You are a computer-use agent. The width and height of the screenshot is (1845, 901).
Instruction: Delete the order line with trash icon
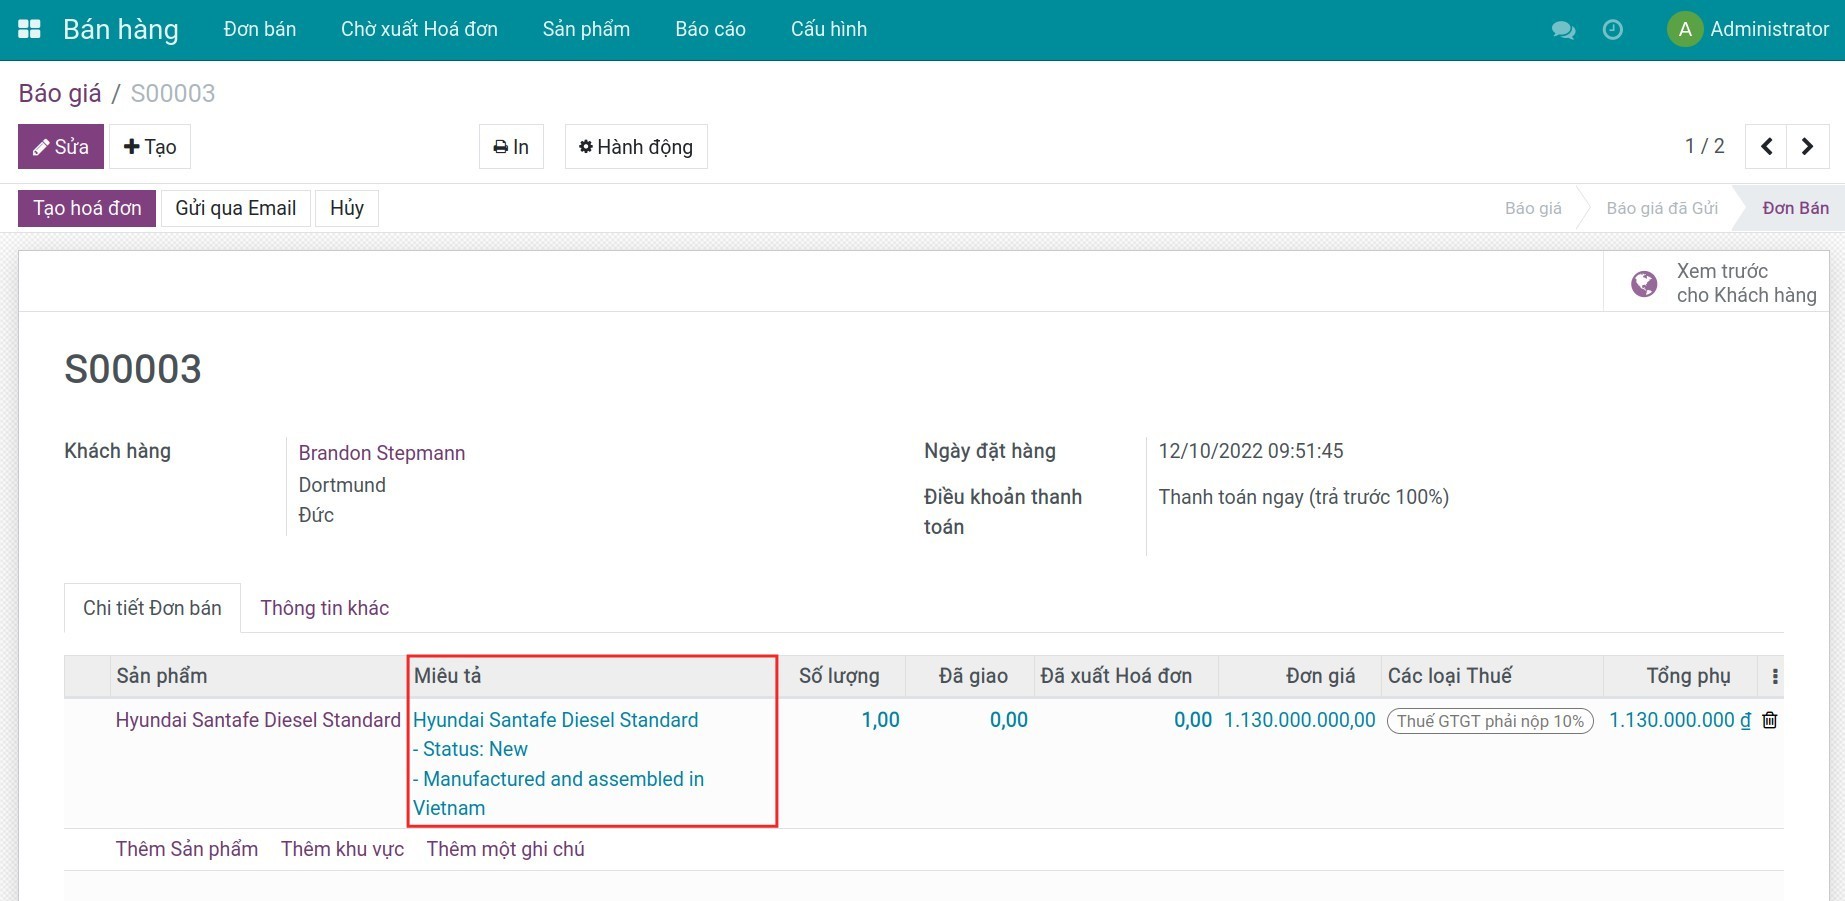pyautogui.click(x=1769, y=720)
